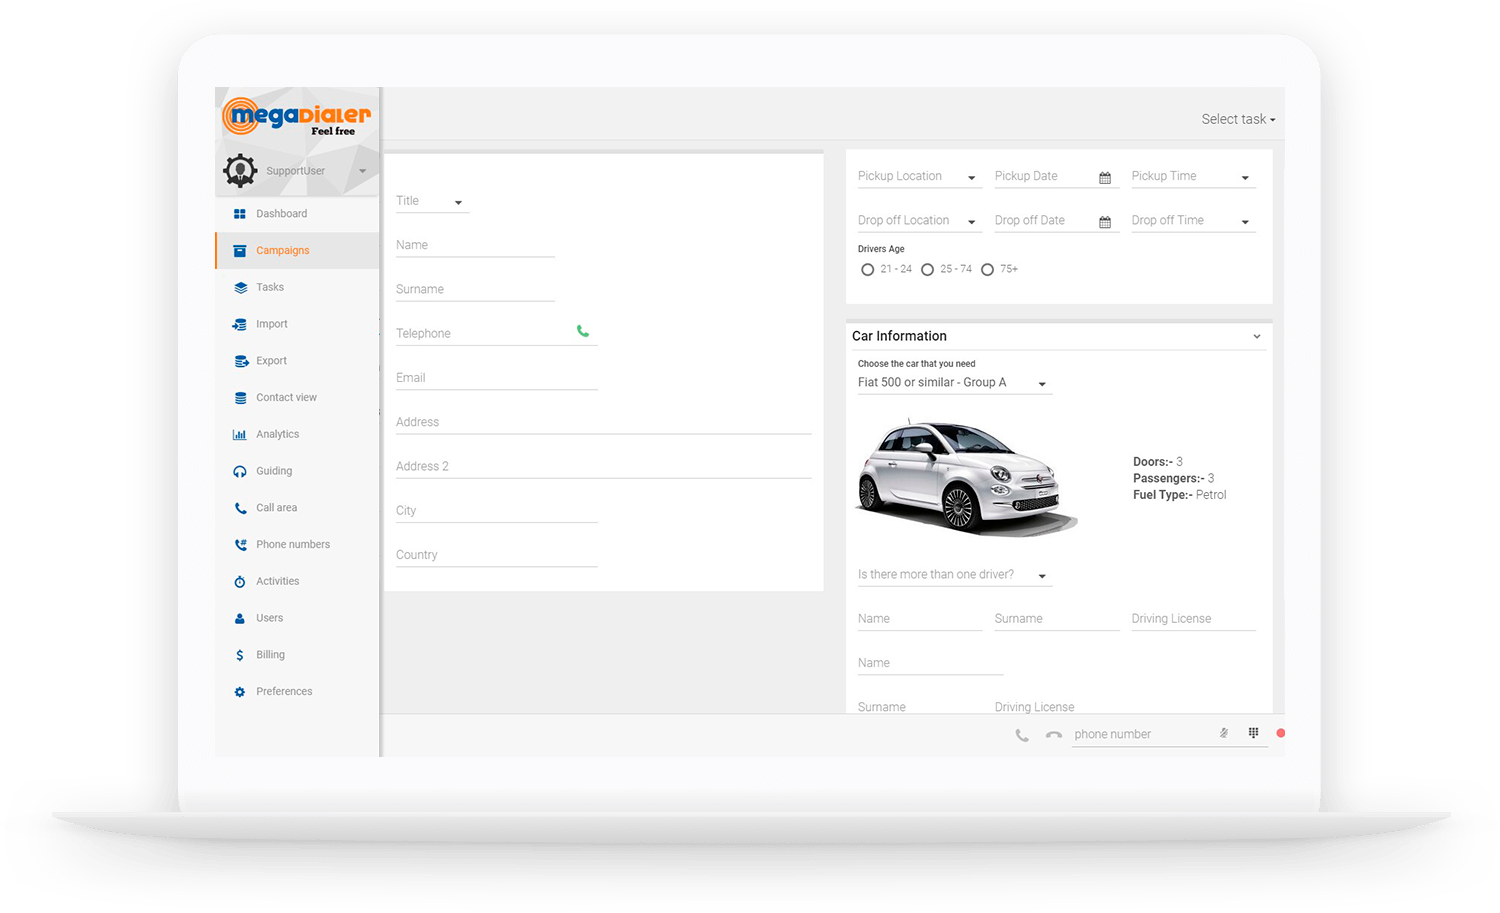Image resolution: width=1500 pixels, height=913 pixels.
Task: Select the 25 - 74 drivers age option
Action: click(928, 270)
